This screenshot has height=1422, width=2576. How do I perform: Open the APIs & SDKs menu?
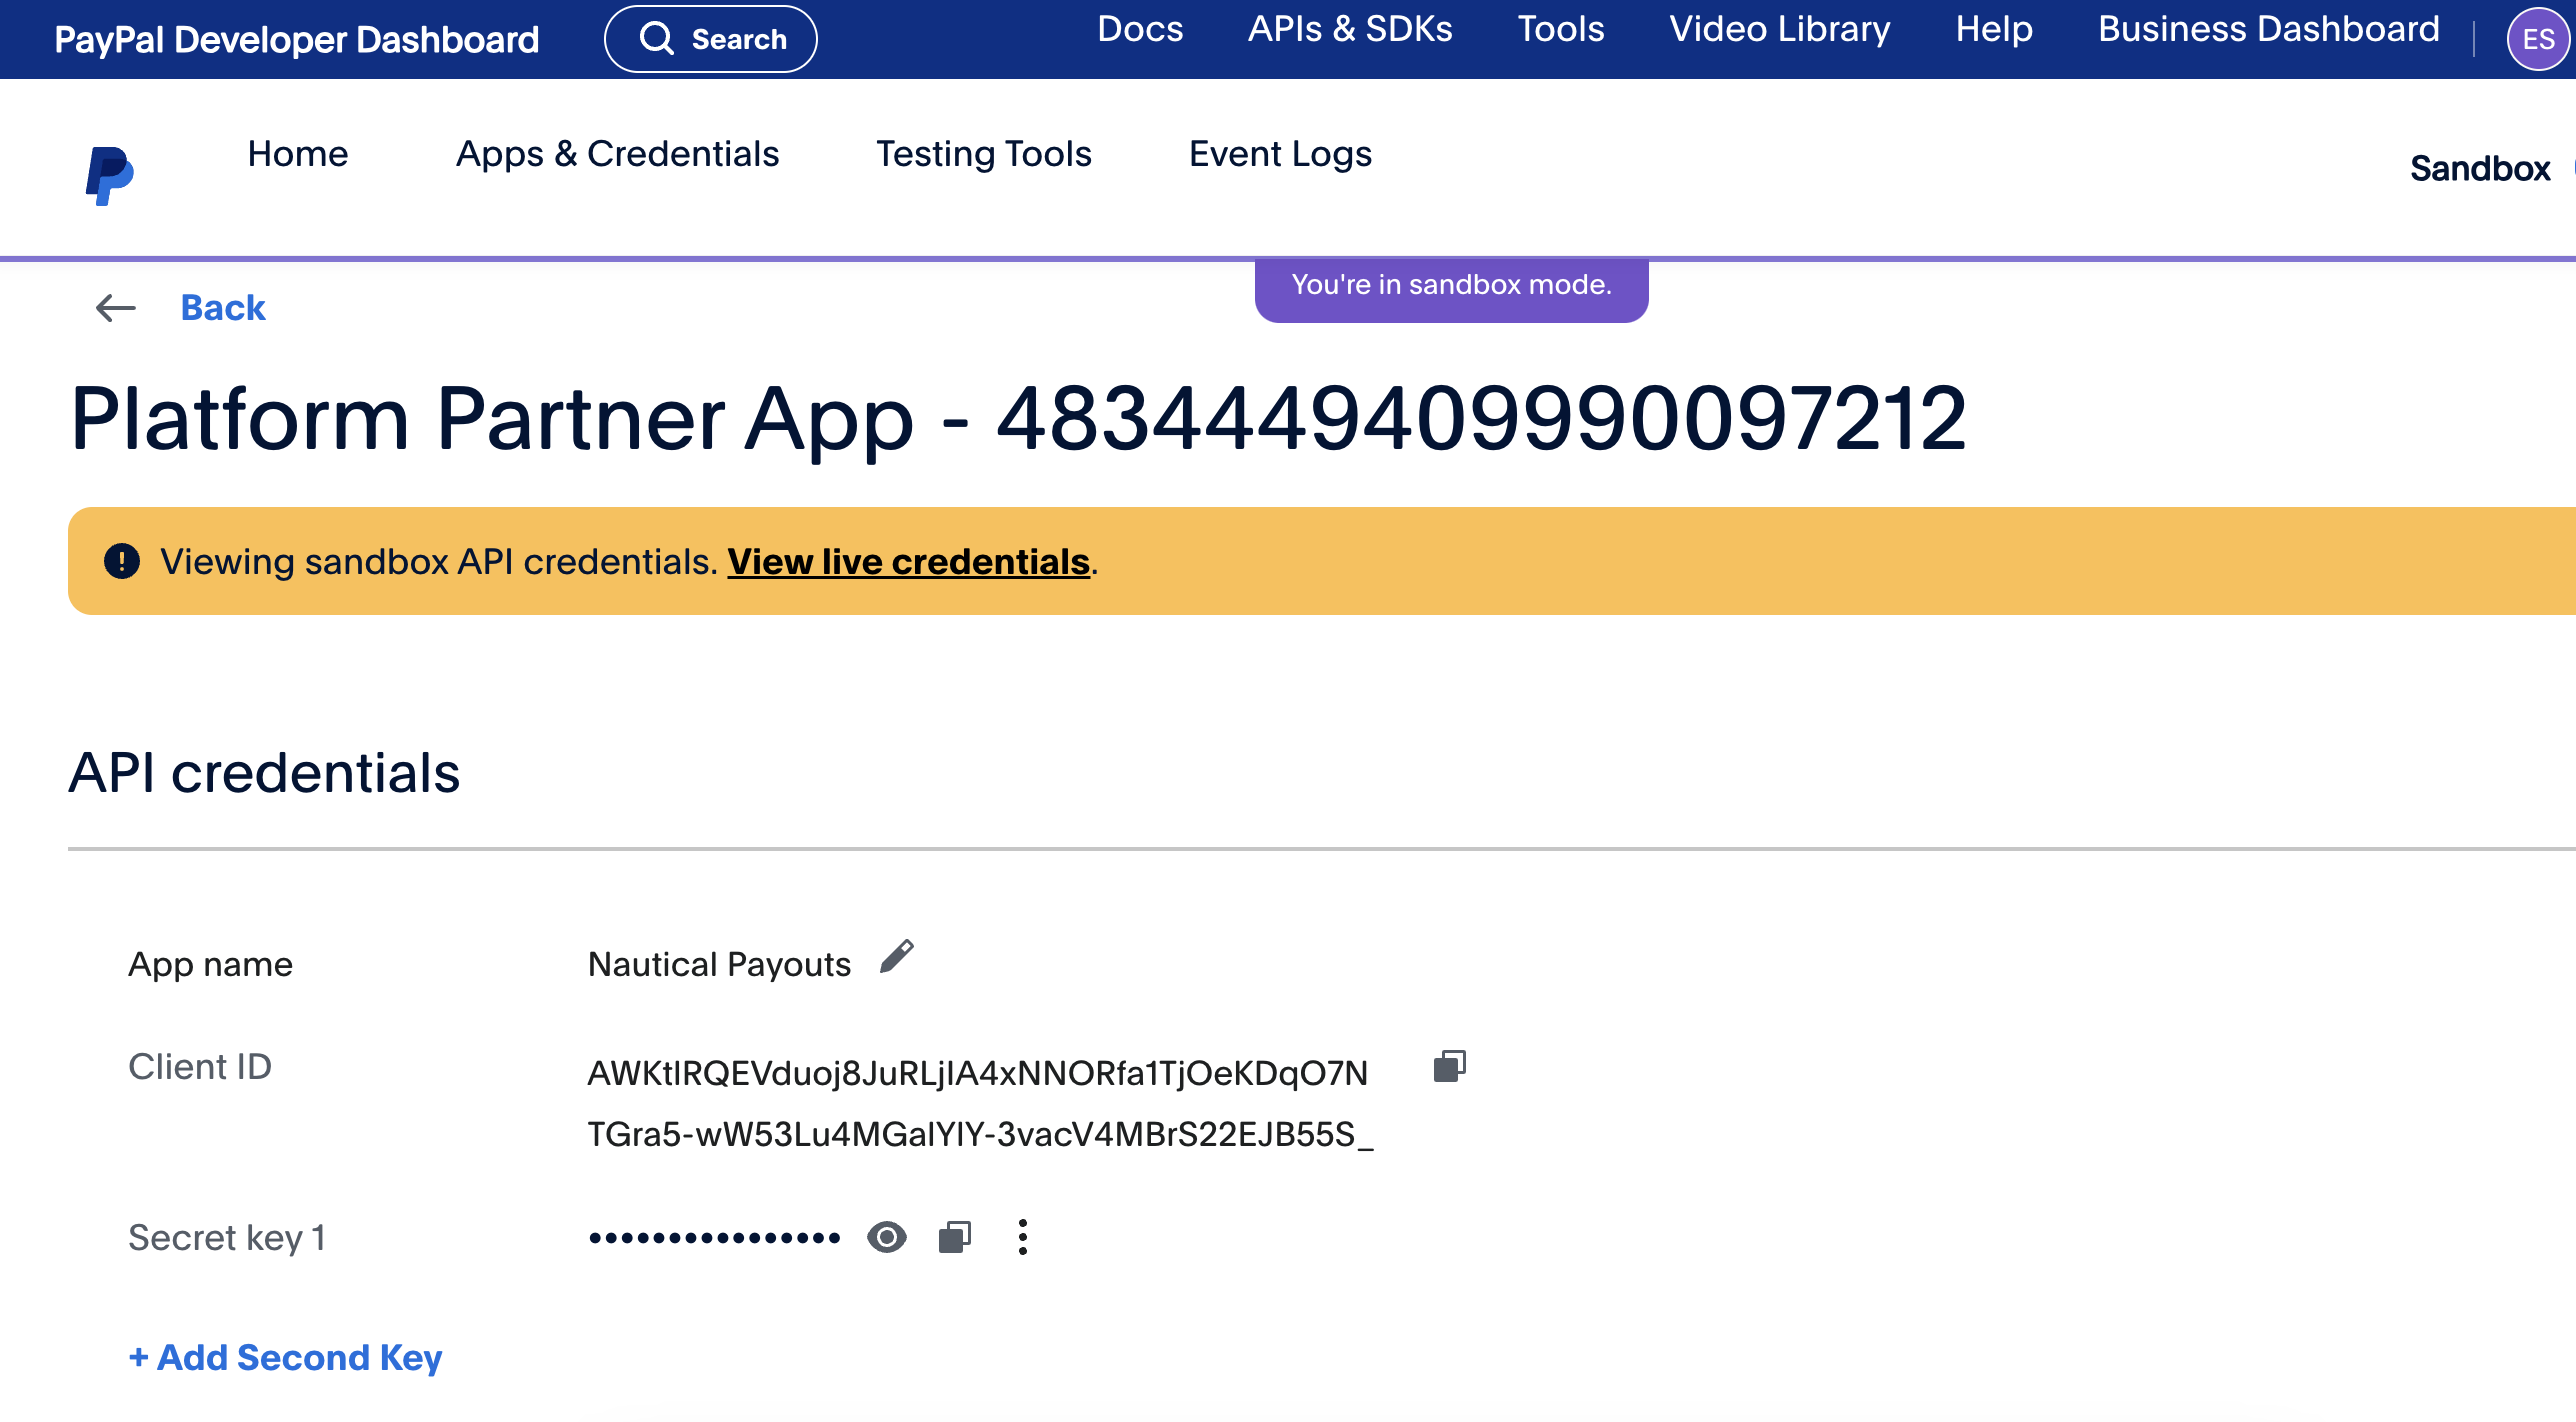1349,29
